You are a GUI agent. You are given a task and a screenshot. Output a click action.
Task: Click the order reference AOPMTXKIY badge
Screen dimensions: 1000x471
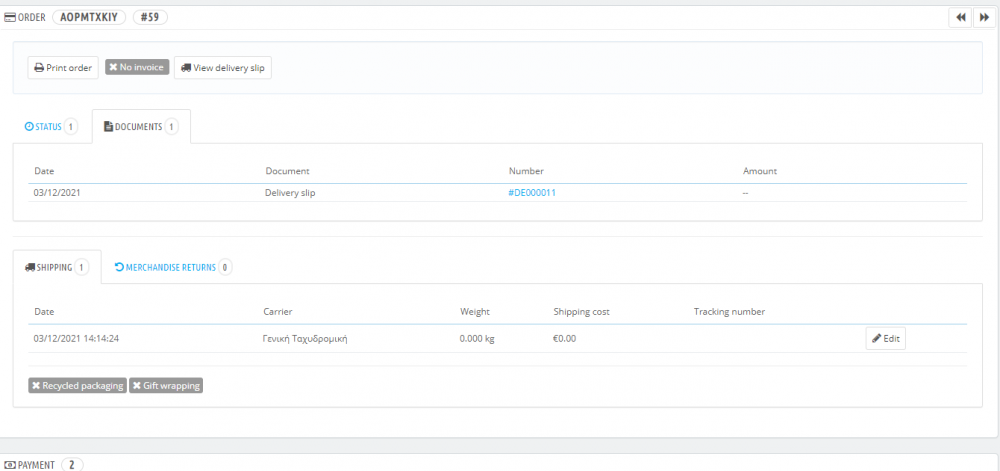pyautogui.click(x=89, y=17)
